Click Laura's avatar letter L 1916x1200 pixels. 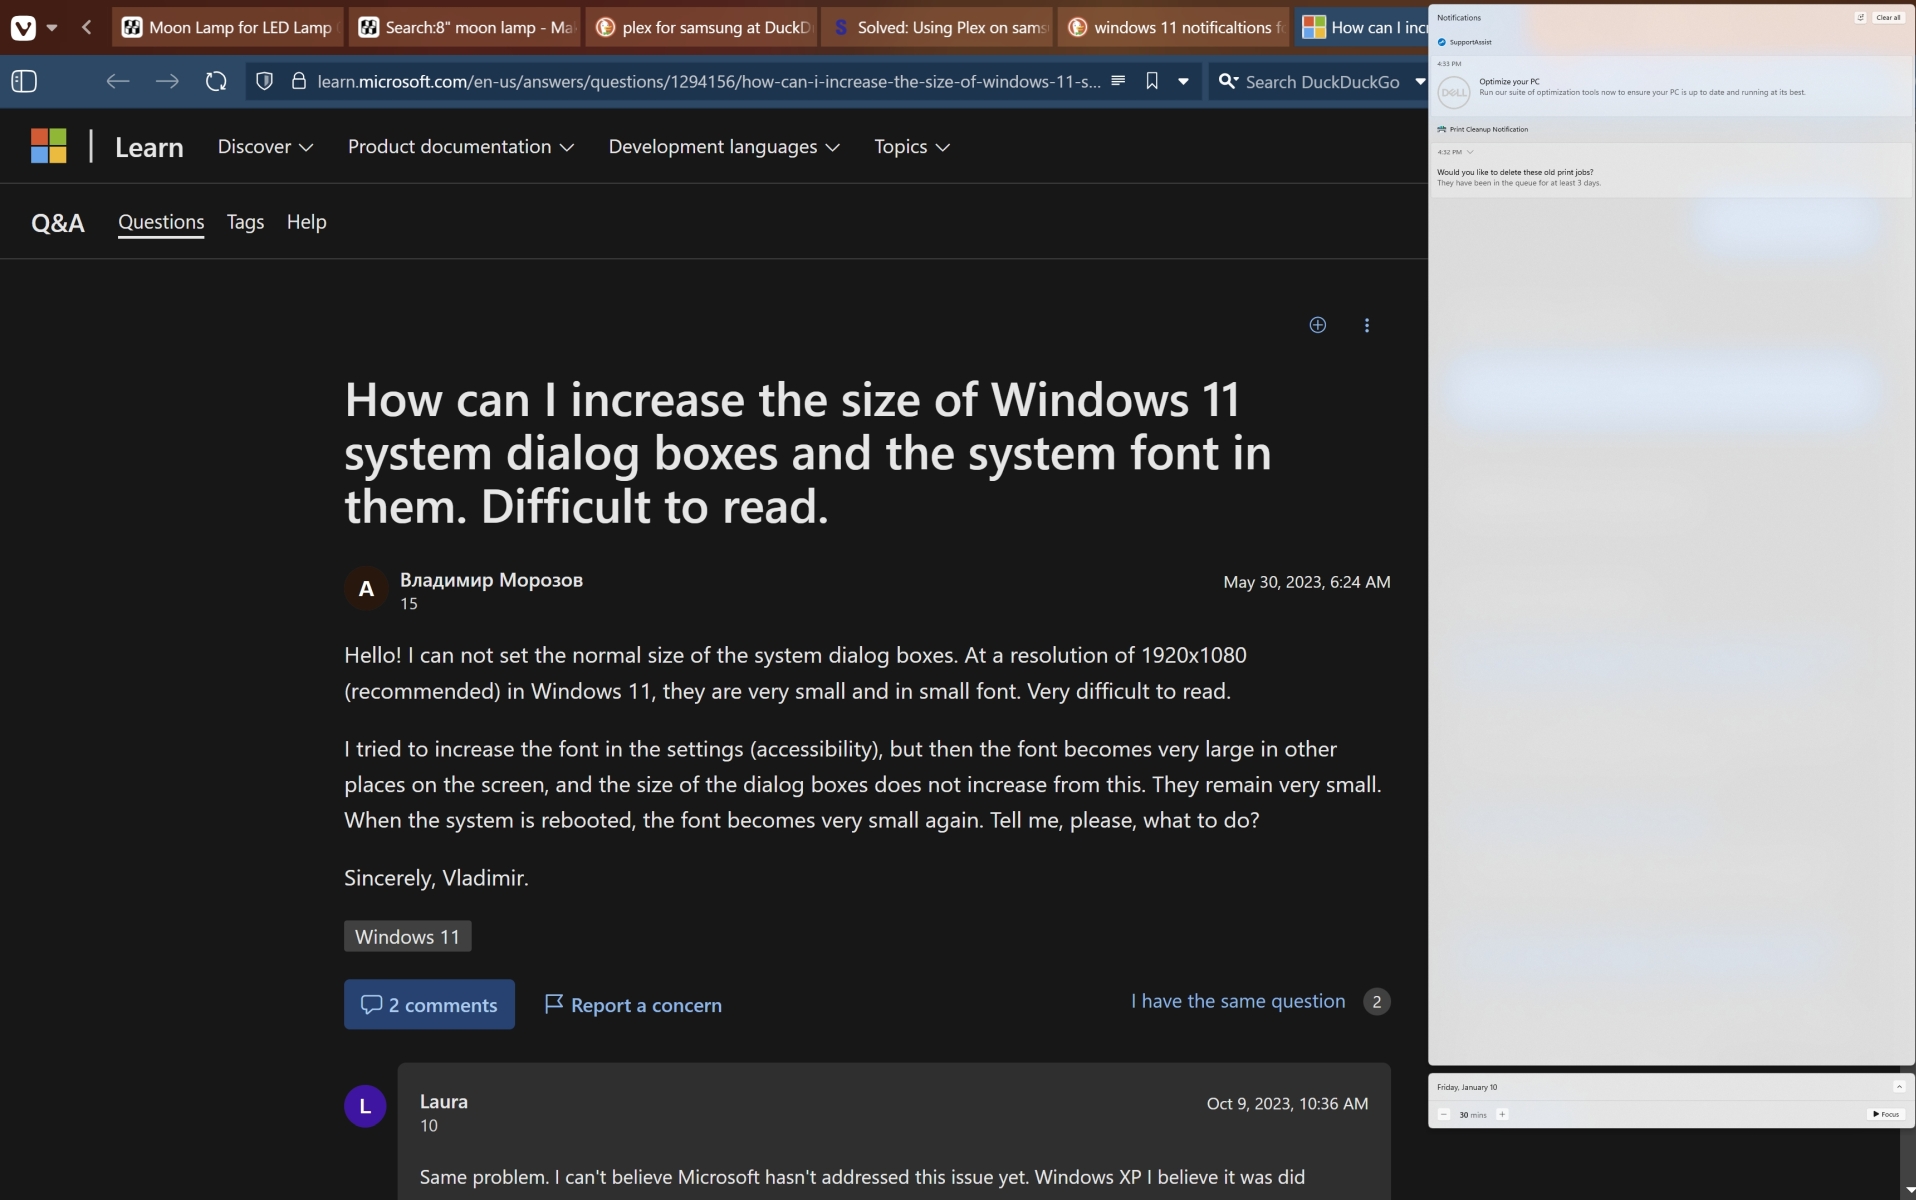365,1107
